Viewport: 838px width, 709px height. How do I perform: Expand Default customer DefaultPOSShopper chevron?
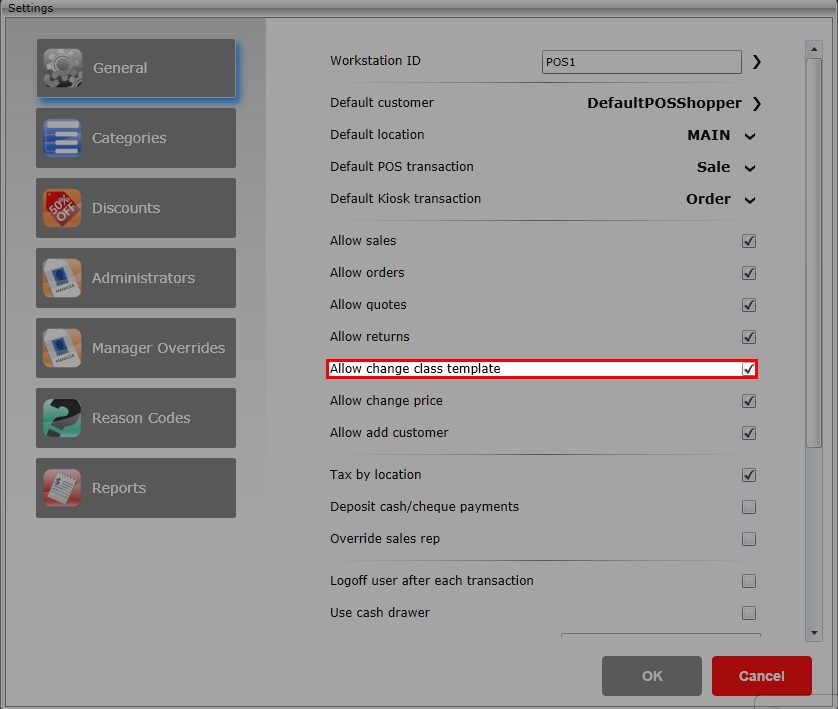756,103
